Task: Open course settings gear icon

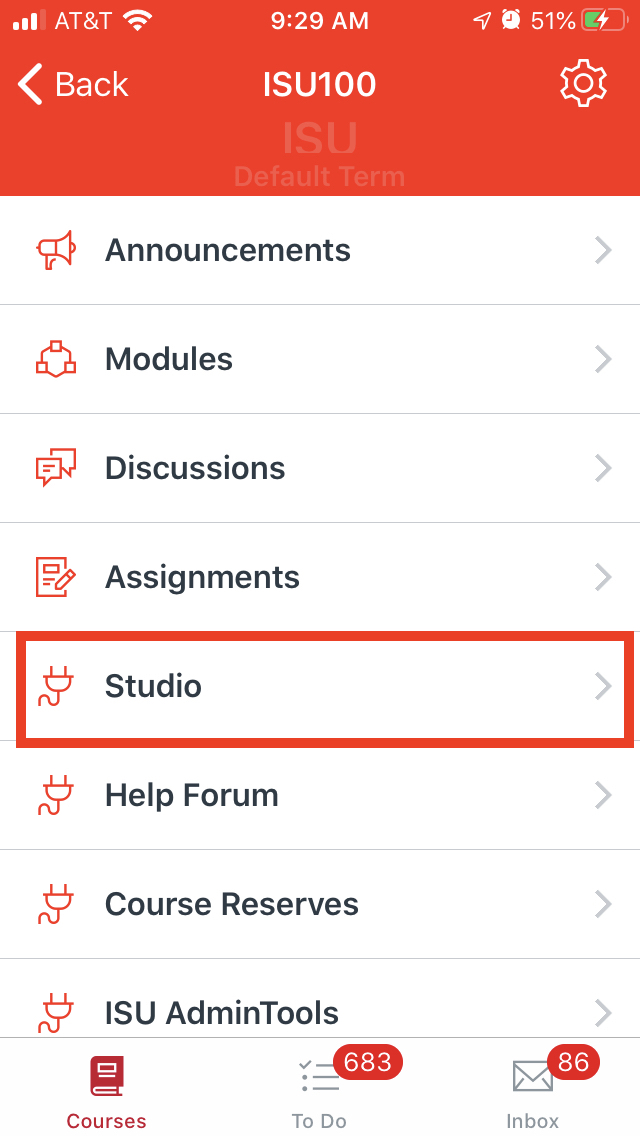Action: point(583,84)
